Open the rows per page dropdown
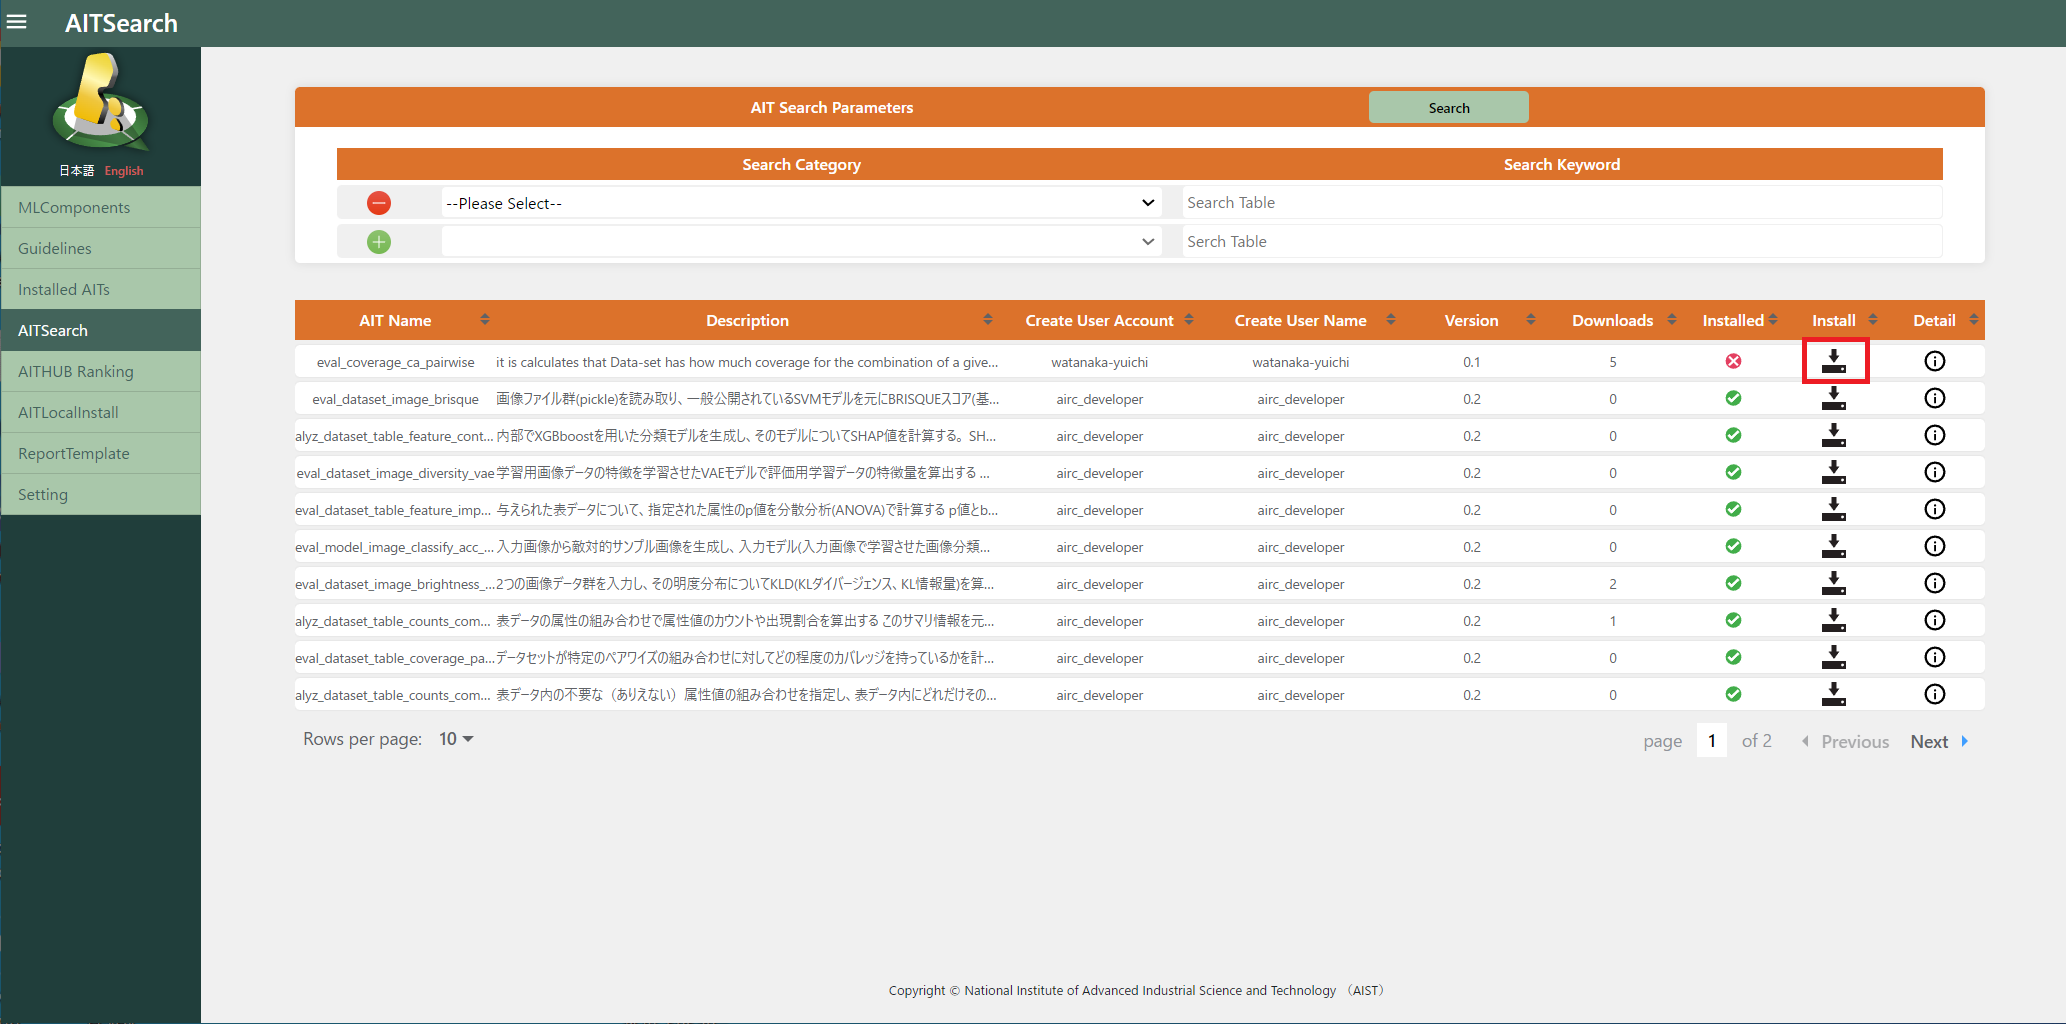 tap(456, 739)
